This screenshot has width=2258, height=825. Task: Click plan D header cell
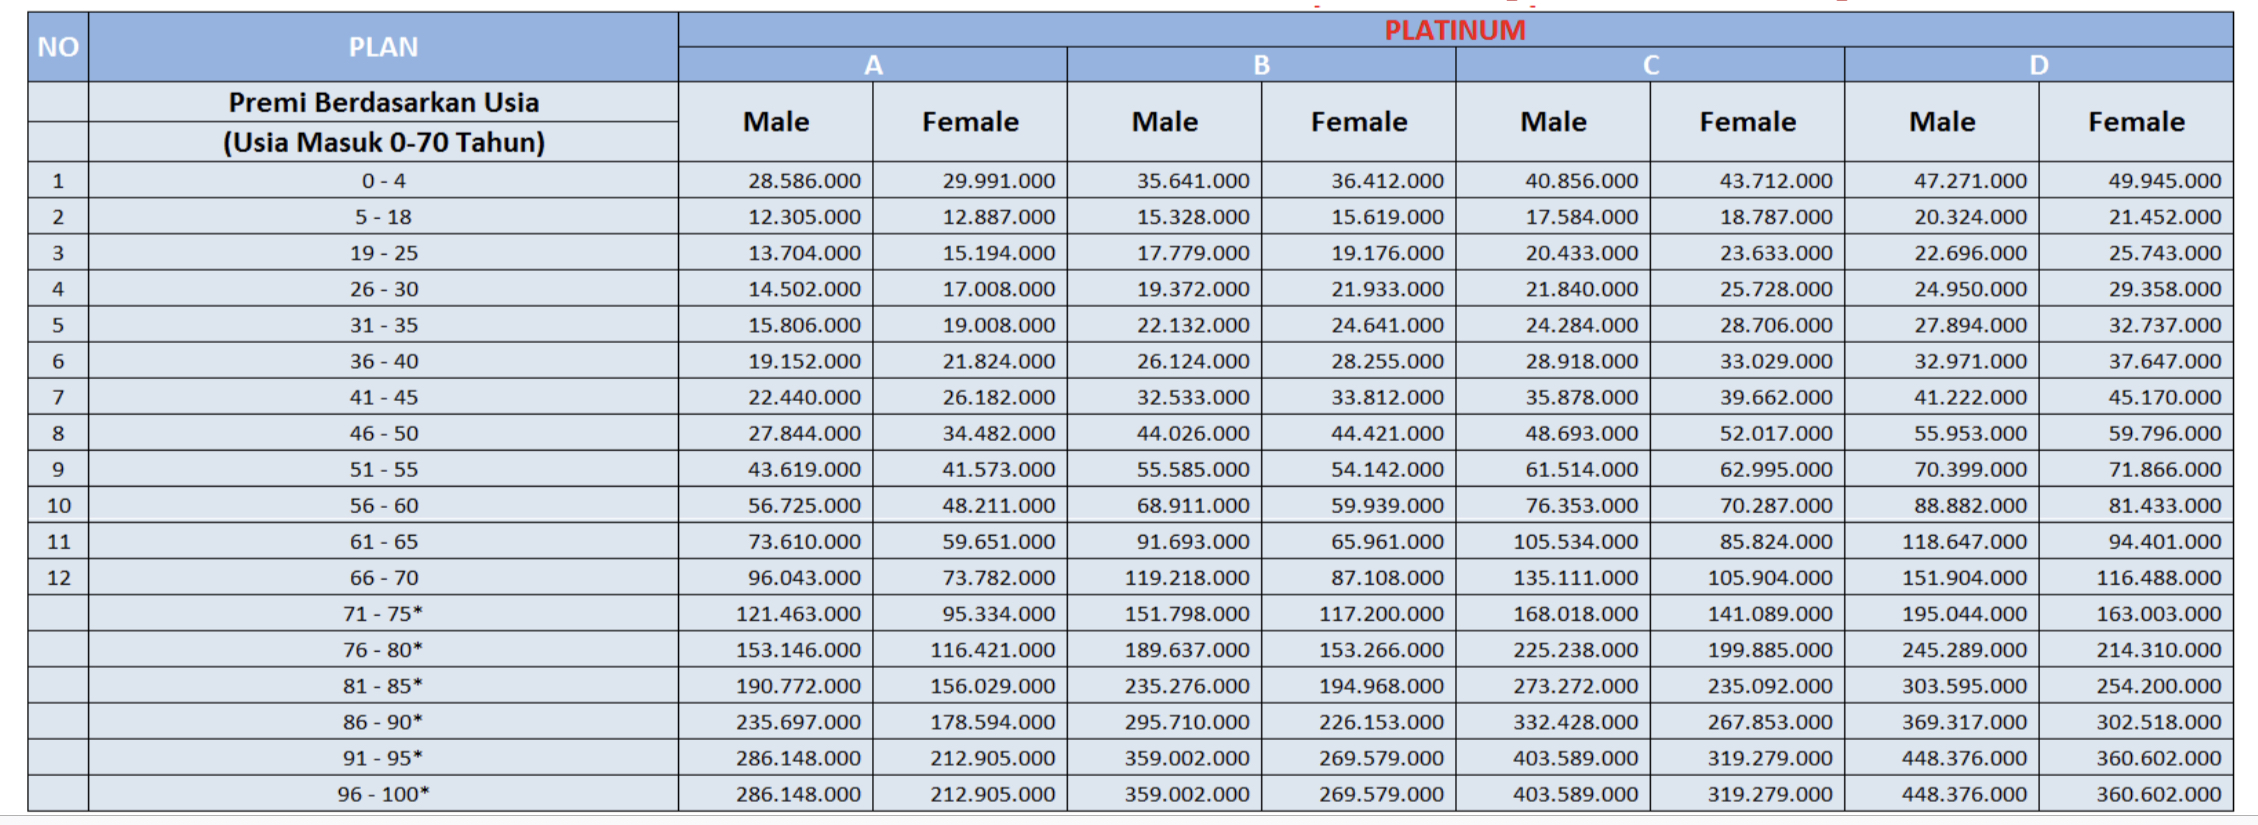(x=2038, y=65)
